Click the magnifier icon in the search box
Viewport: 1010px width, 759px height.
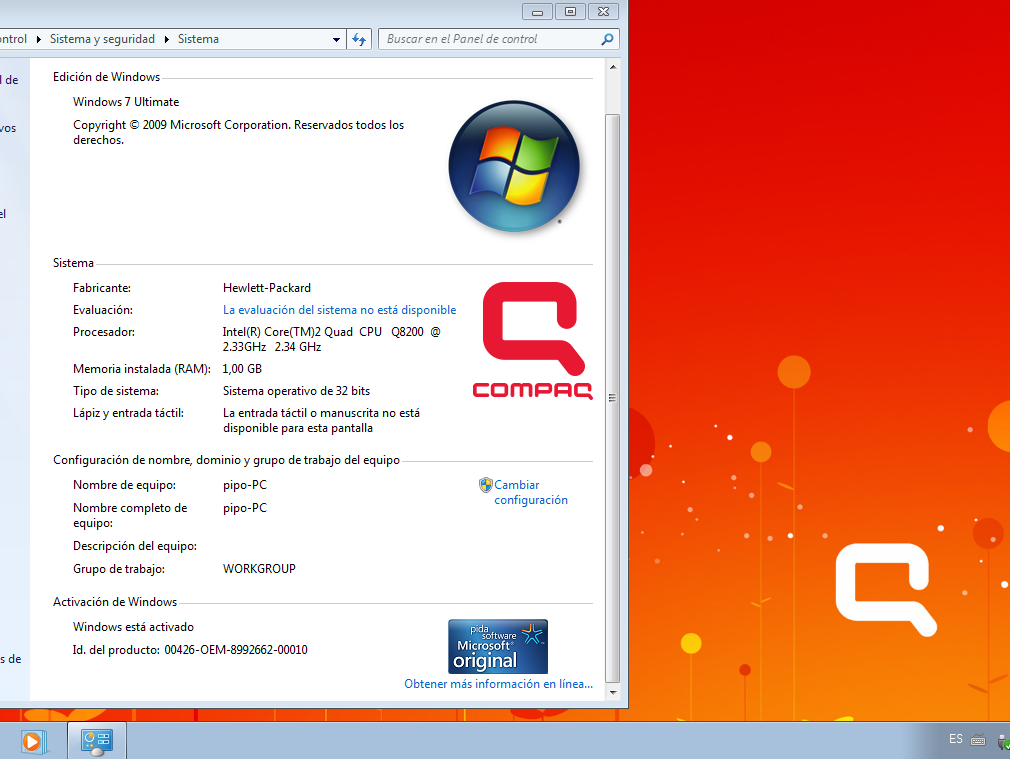[607, 39]
